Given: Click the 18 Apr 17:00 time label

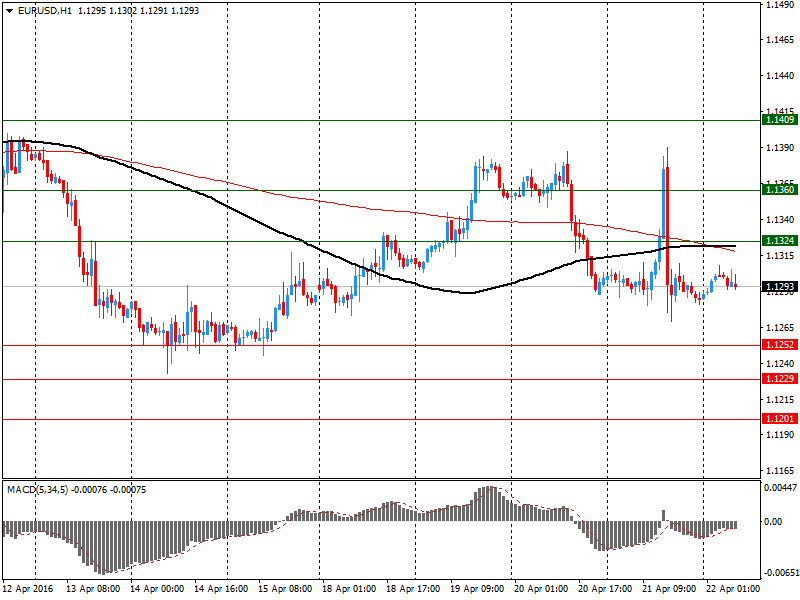Looking at the screenshot, I should (413, 589).
